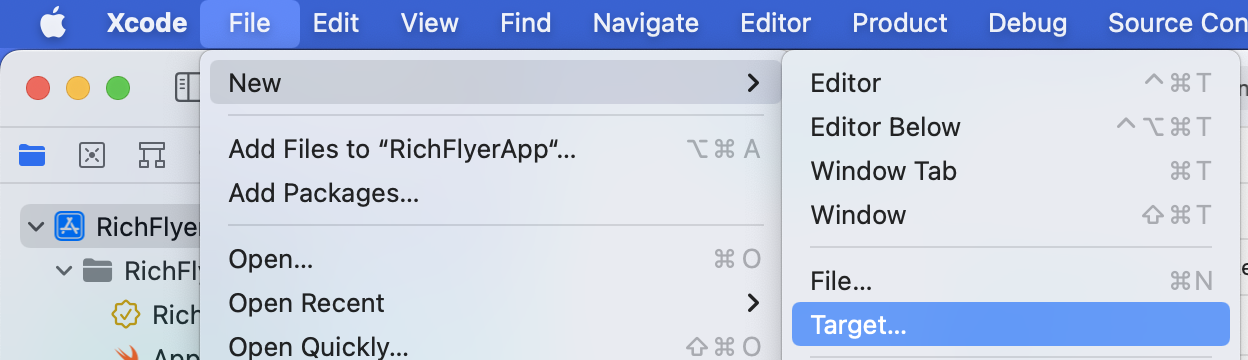Open the Product menu

pos(900,23)
